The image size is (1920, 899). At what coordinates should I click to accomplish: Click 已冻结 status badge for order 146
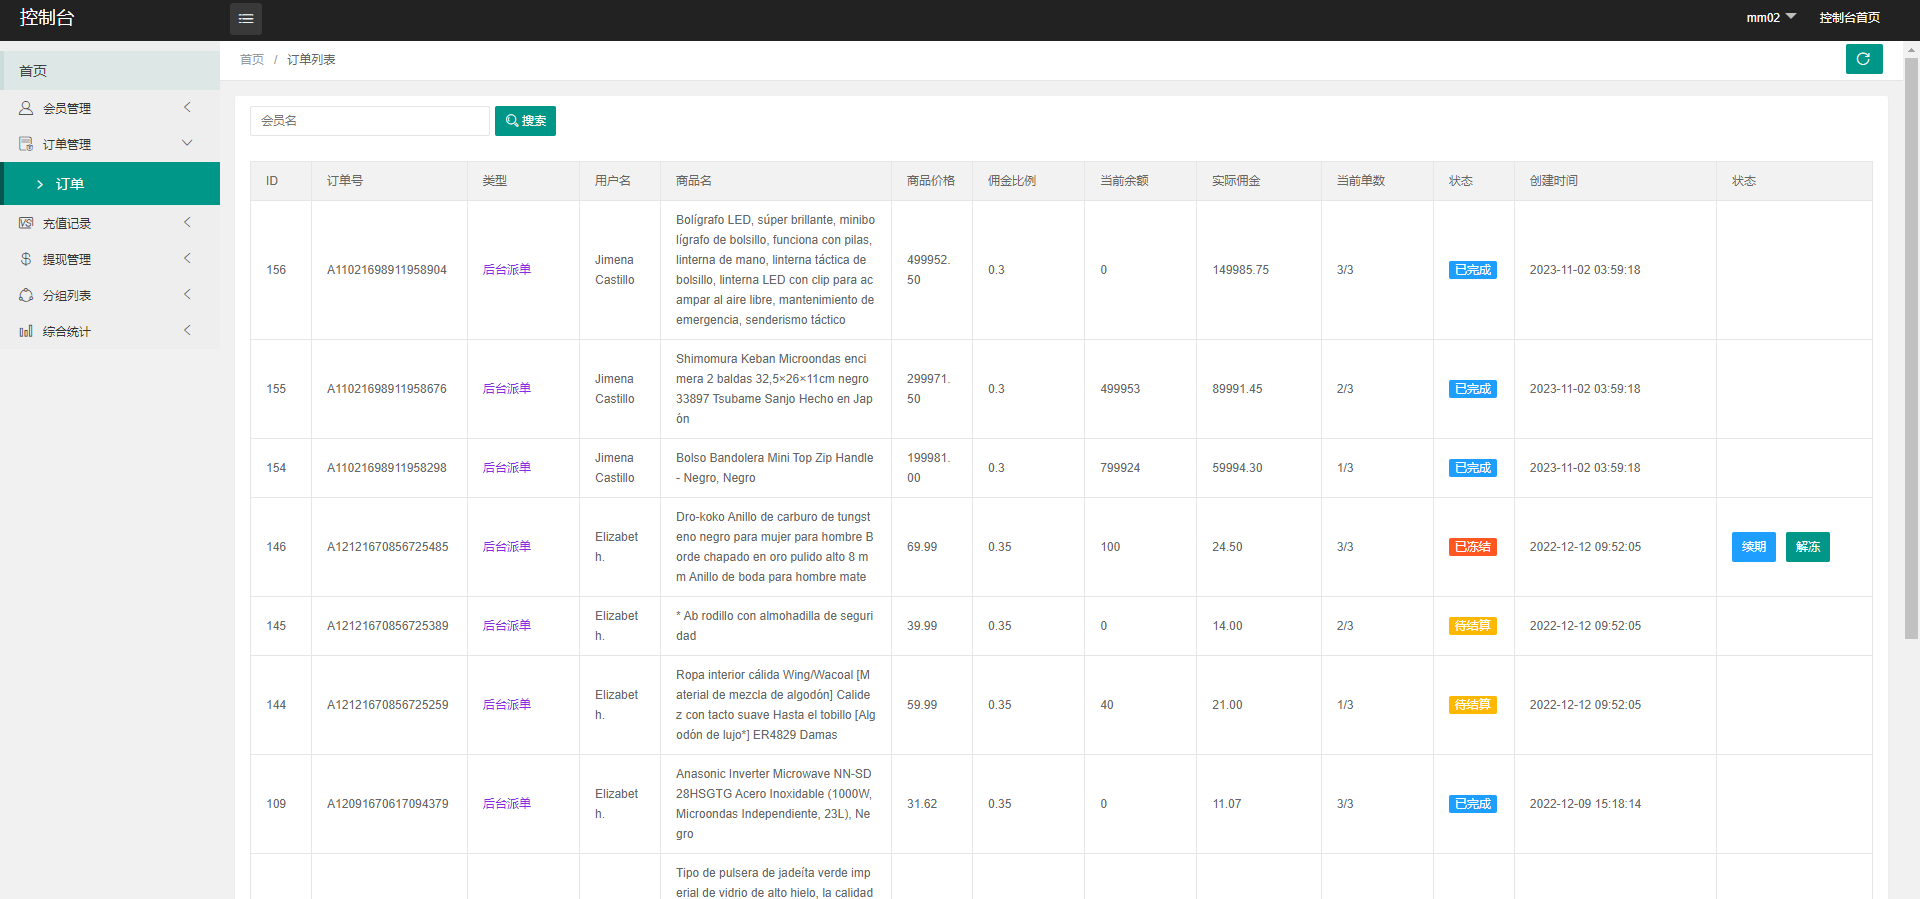pos(1472,547)
